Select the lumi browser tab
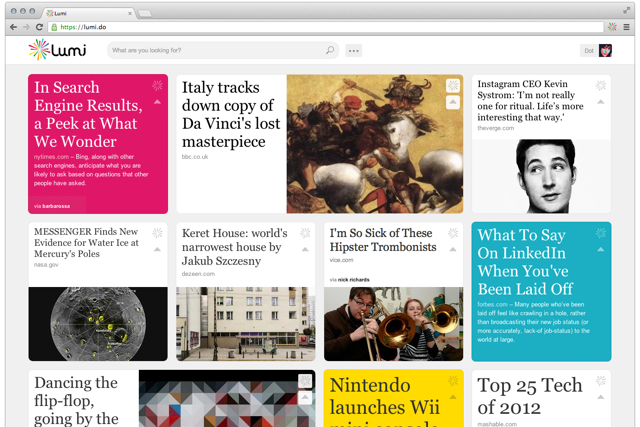 pyautogui.click(x=88, y=12)
